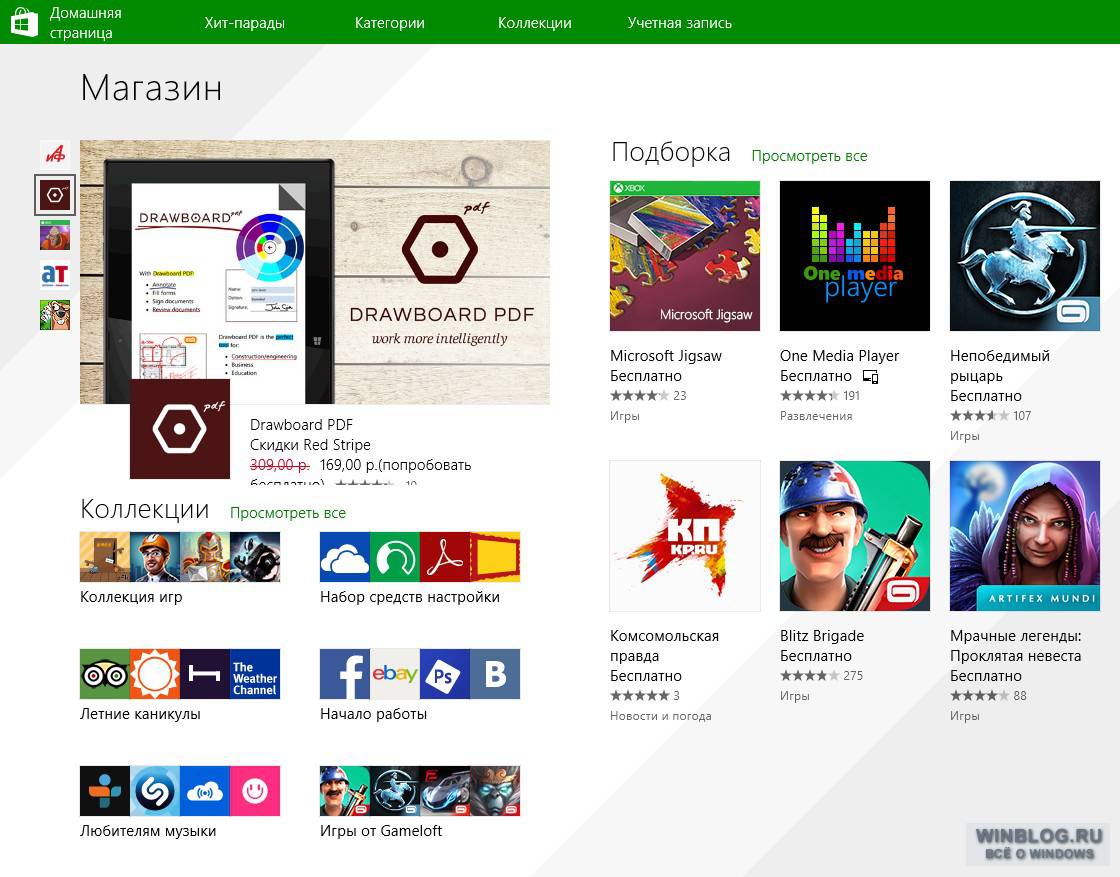Open the Непобедимый рыцарь knight icon

[1024, 256]
